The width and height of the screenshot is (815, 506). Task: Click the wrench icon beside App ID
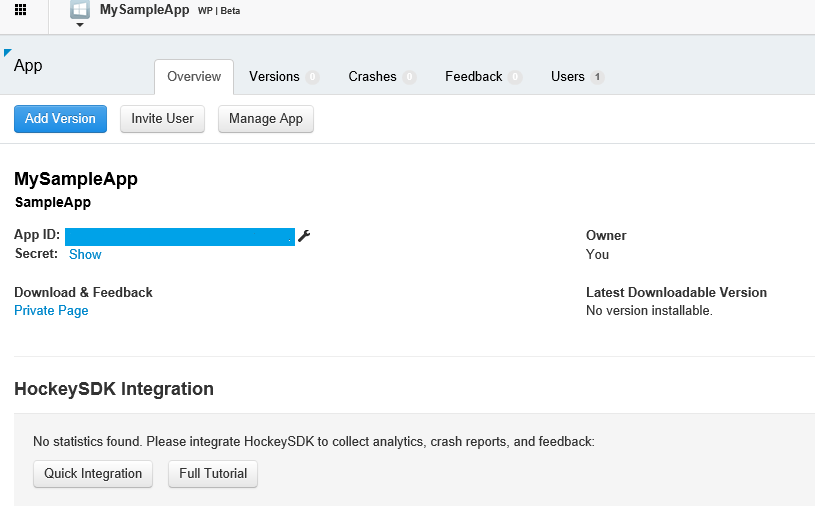[304, 236]
